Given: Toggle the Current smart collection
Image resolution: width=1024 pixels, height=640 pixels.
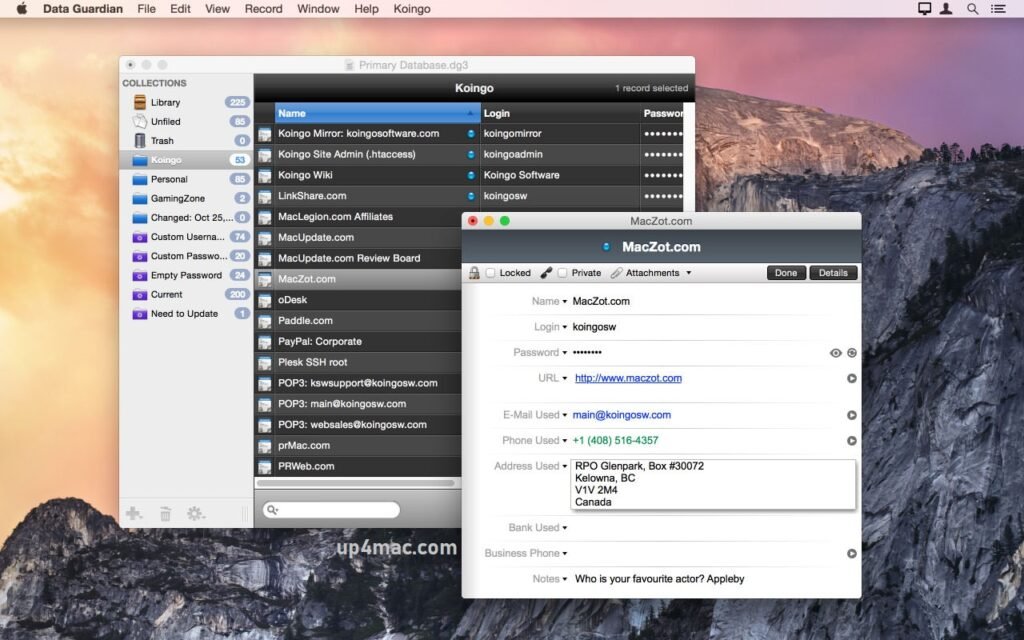Looking at the screenshot, I should click(x=168, y=294).
